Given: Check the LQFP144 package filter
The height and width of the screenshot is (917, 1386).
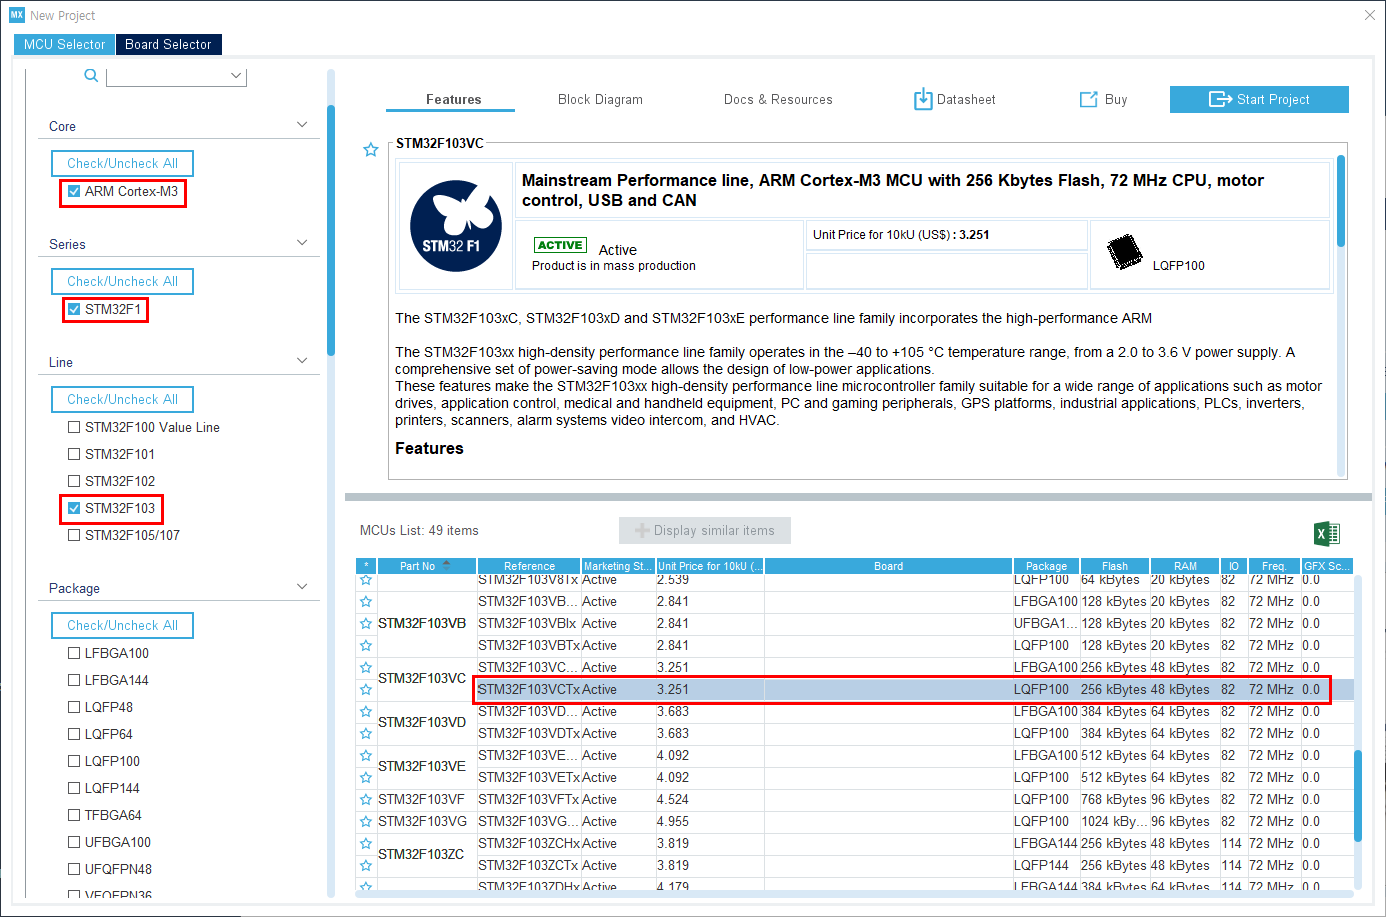Looking at the screenshot, I should point(74,788).
